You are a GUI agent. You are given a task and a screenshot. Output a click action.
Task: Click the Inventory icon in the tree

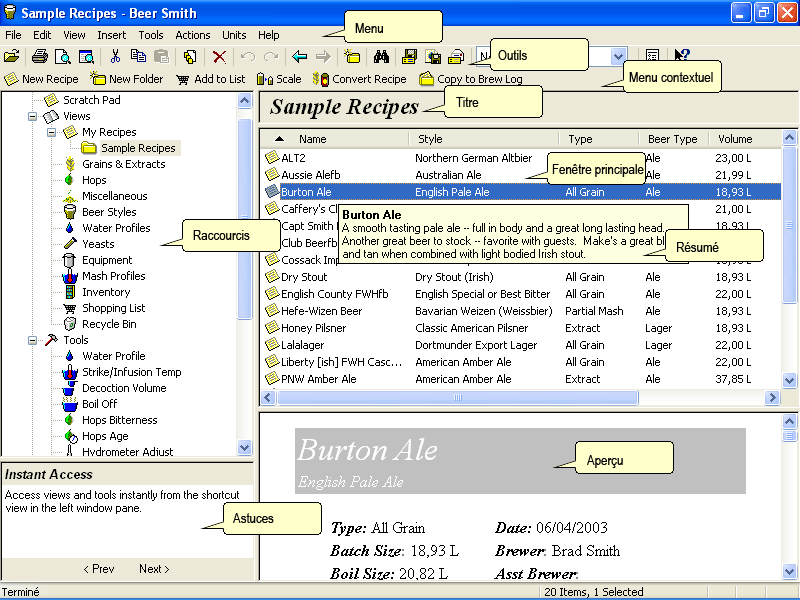(x=70, y=292)
